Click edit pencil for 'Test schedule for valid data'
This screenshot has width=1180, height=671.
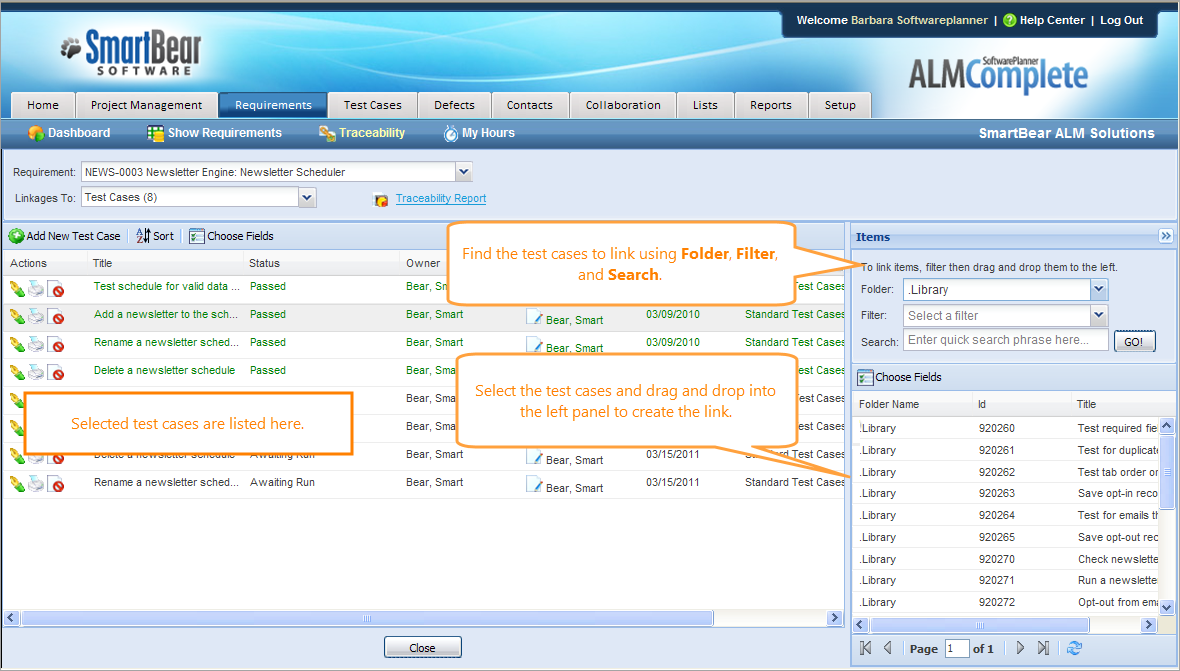pos(16,288)
